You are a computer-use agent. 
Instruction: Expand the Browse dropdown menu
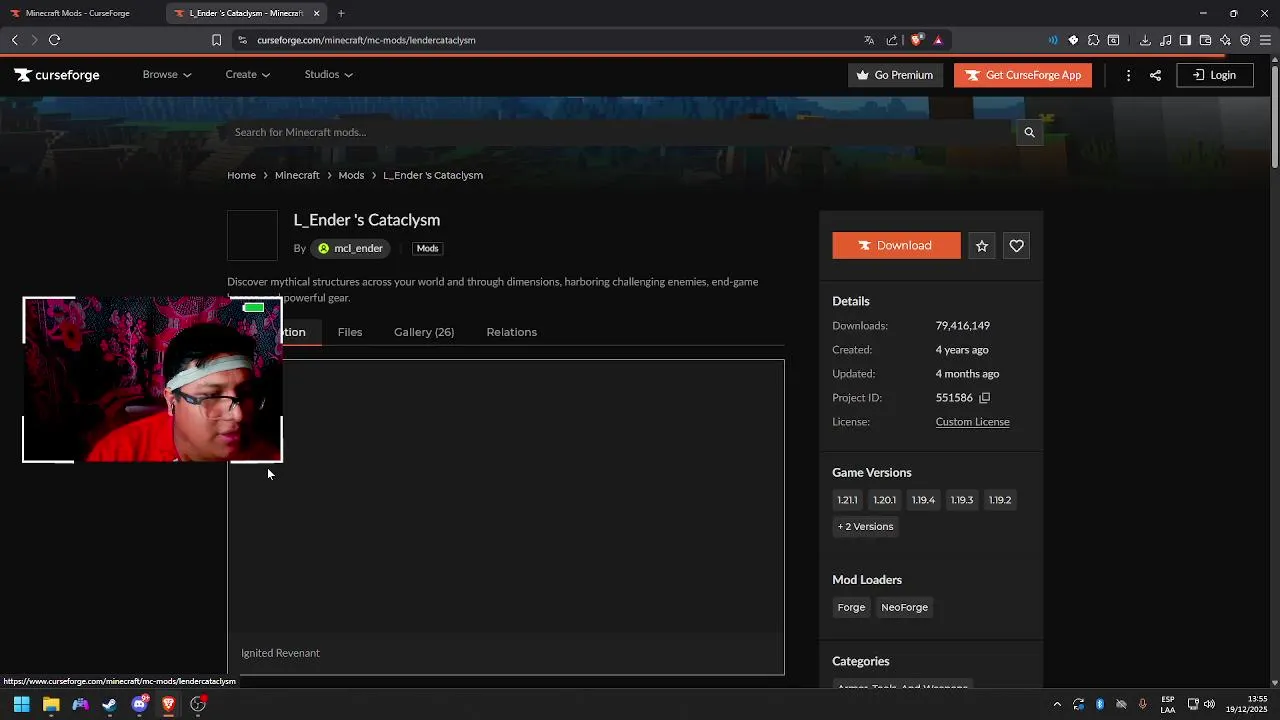pos(167,75)
